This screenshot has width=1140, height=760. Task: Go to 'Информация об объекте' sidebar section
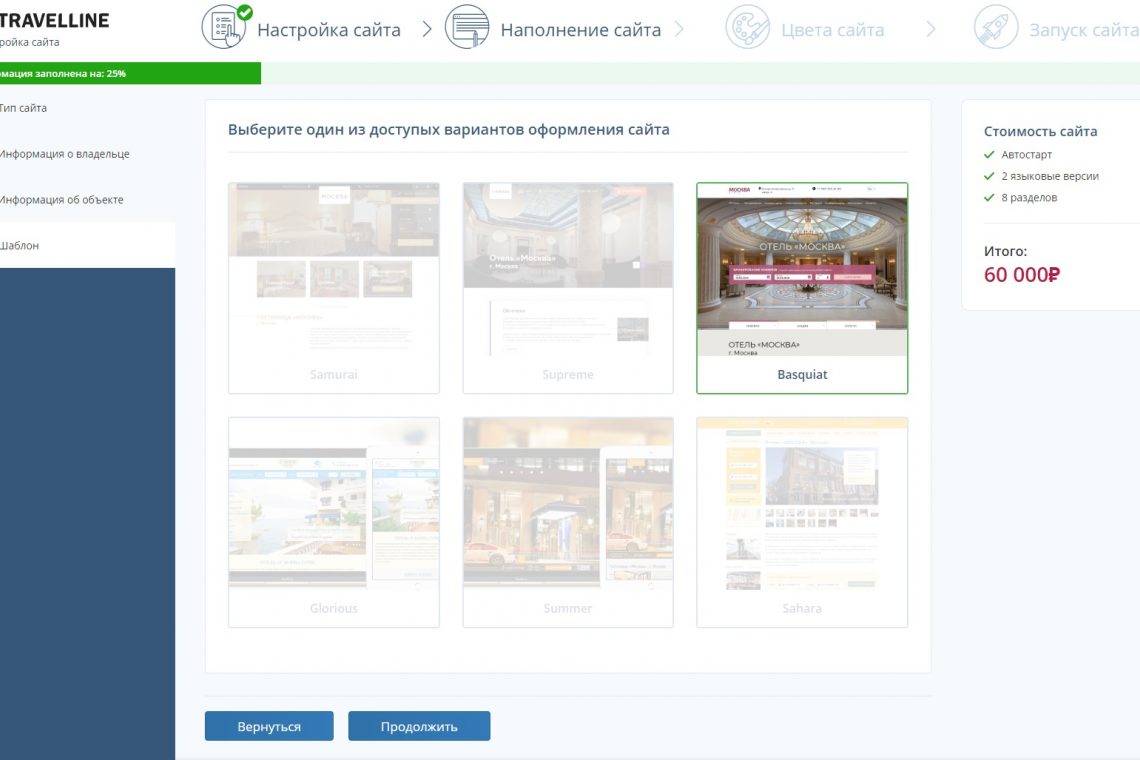pos(87,199)
